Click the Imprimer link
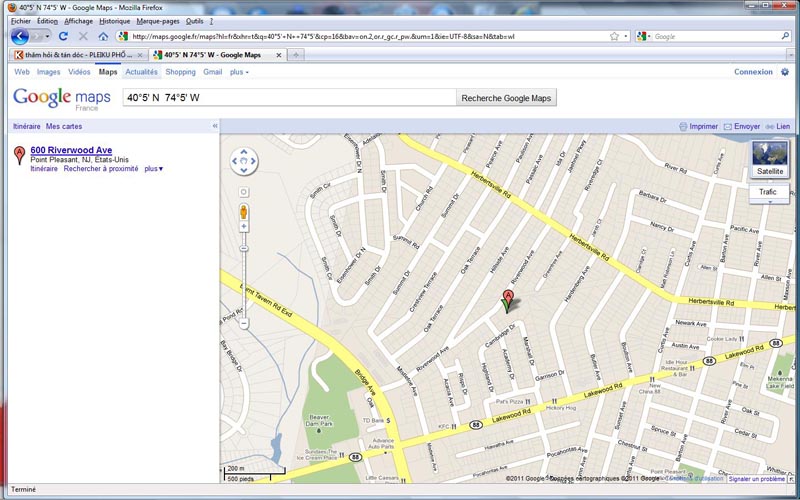This screenshot has width=800, height=500. click(704, 127)
